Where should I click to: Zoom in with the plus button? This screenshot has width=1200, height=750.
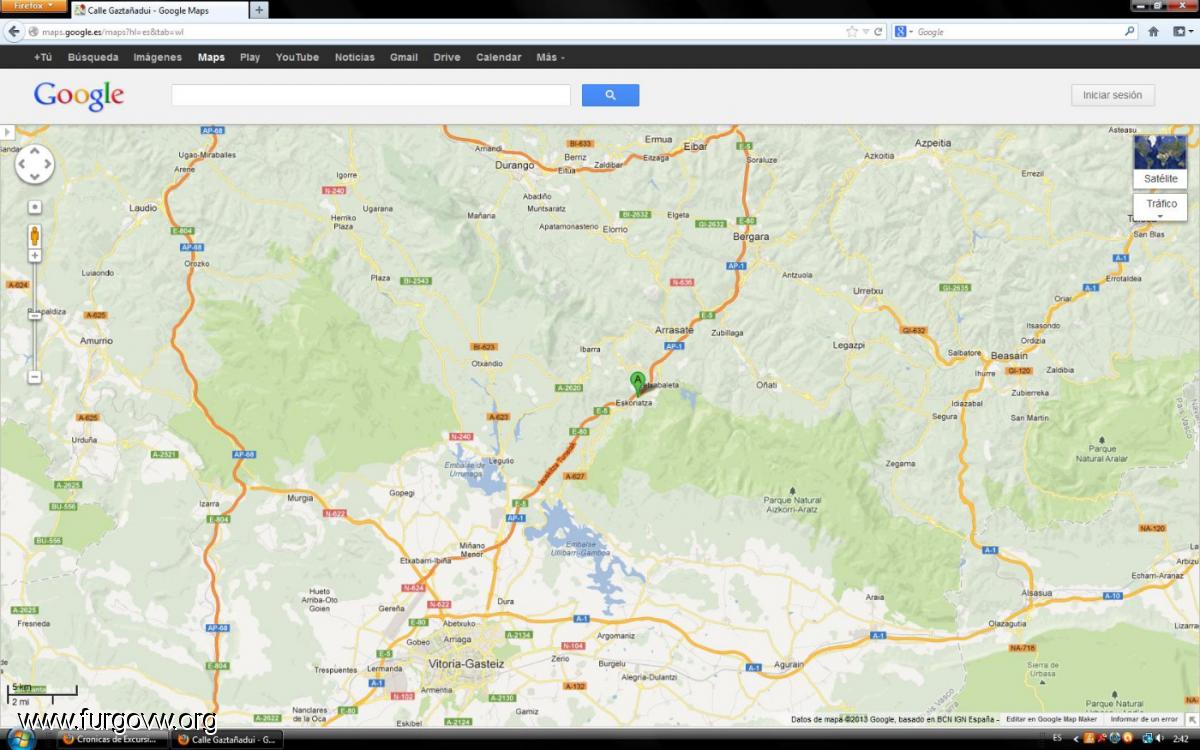35,256
